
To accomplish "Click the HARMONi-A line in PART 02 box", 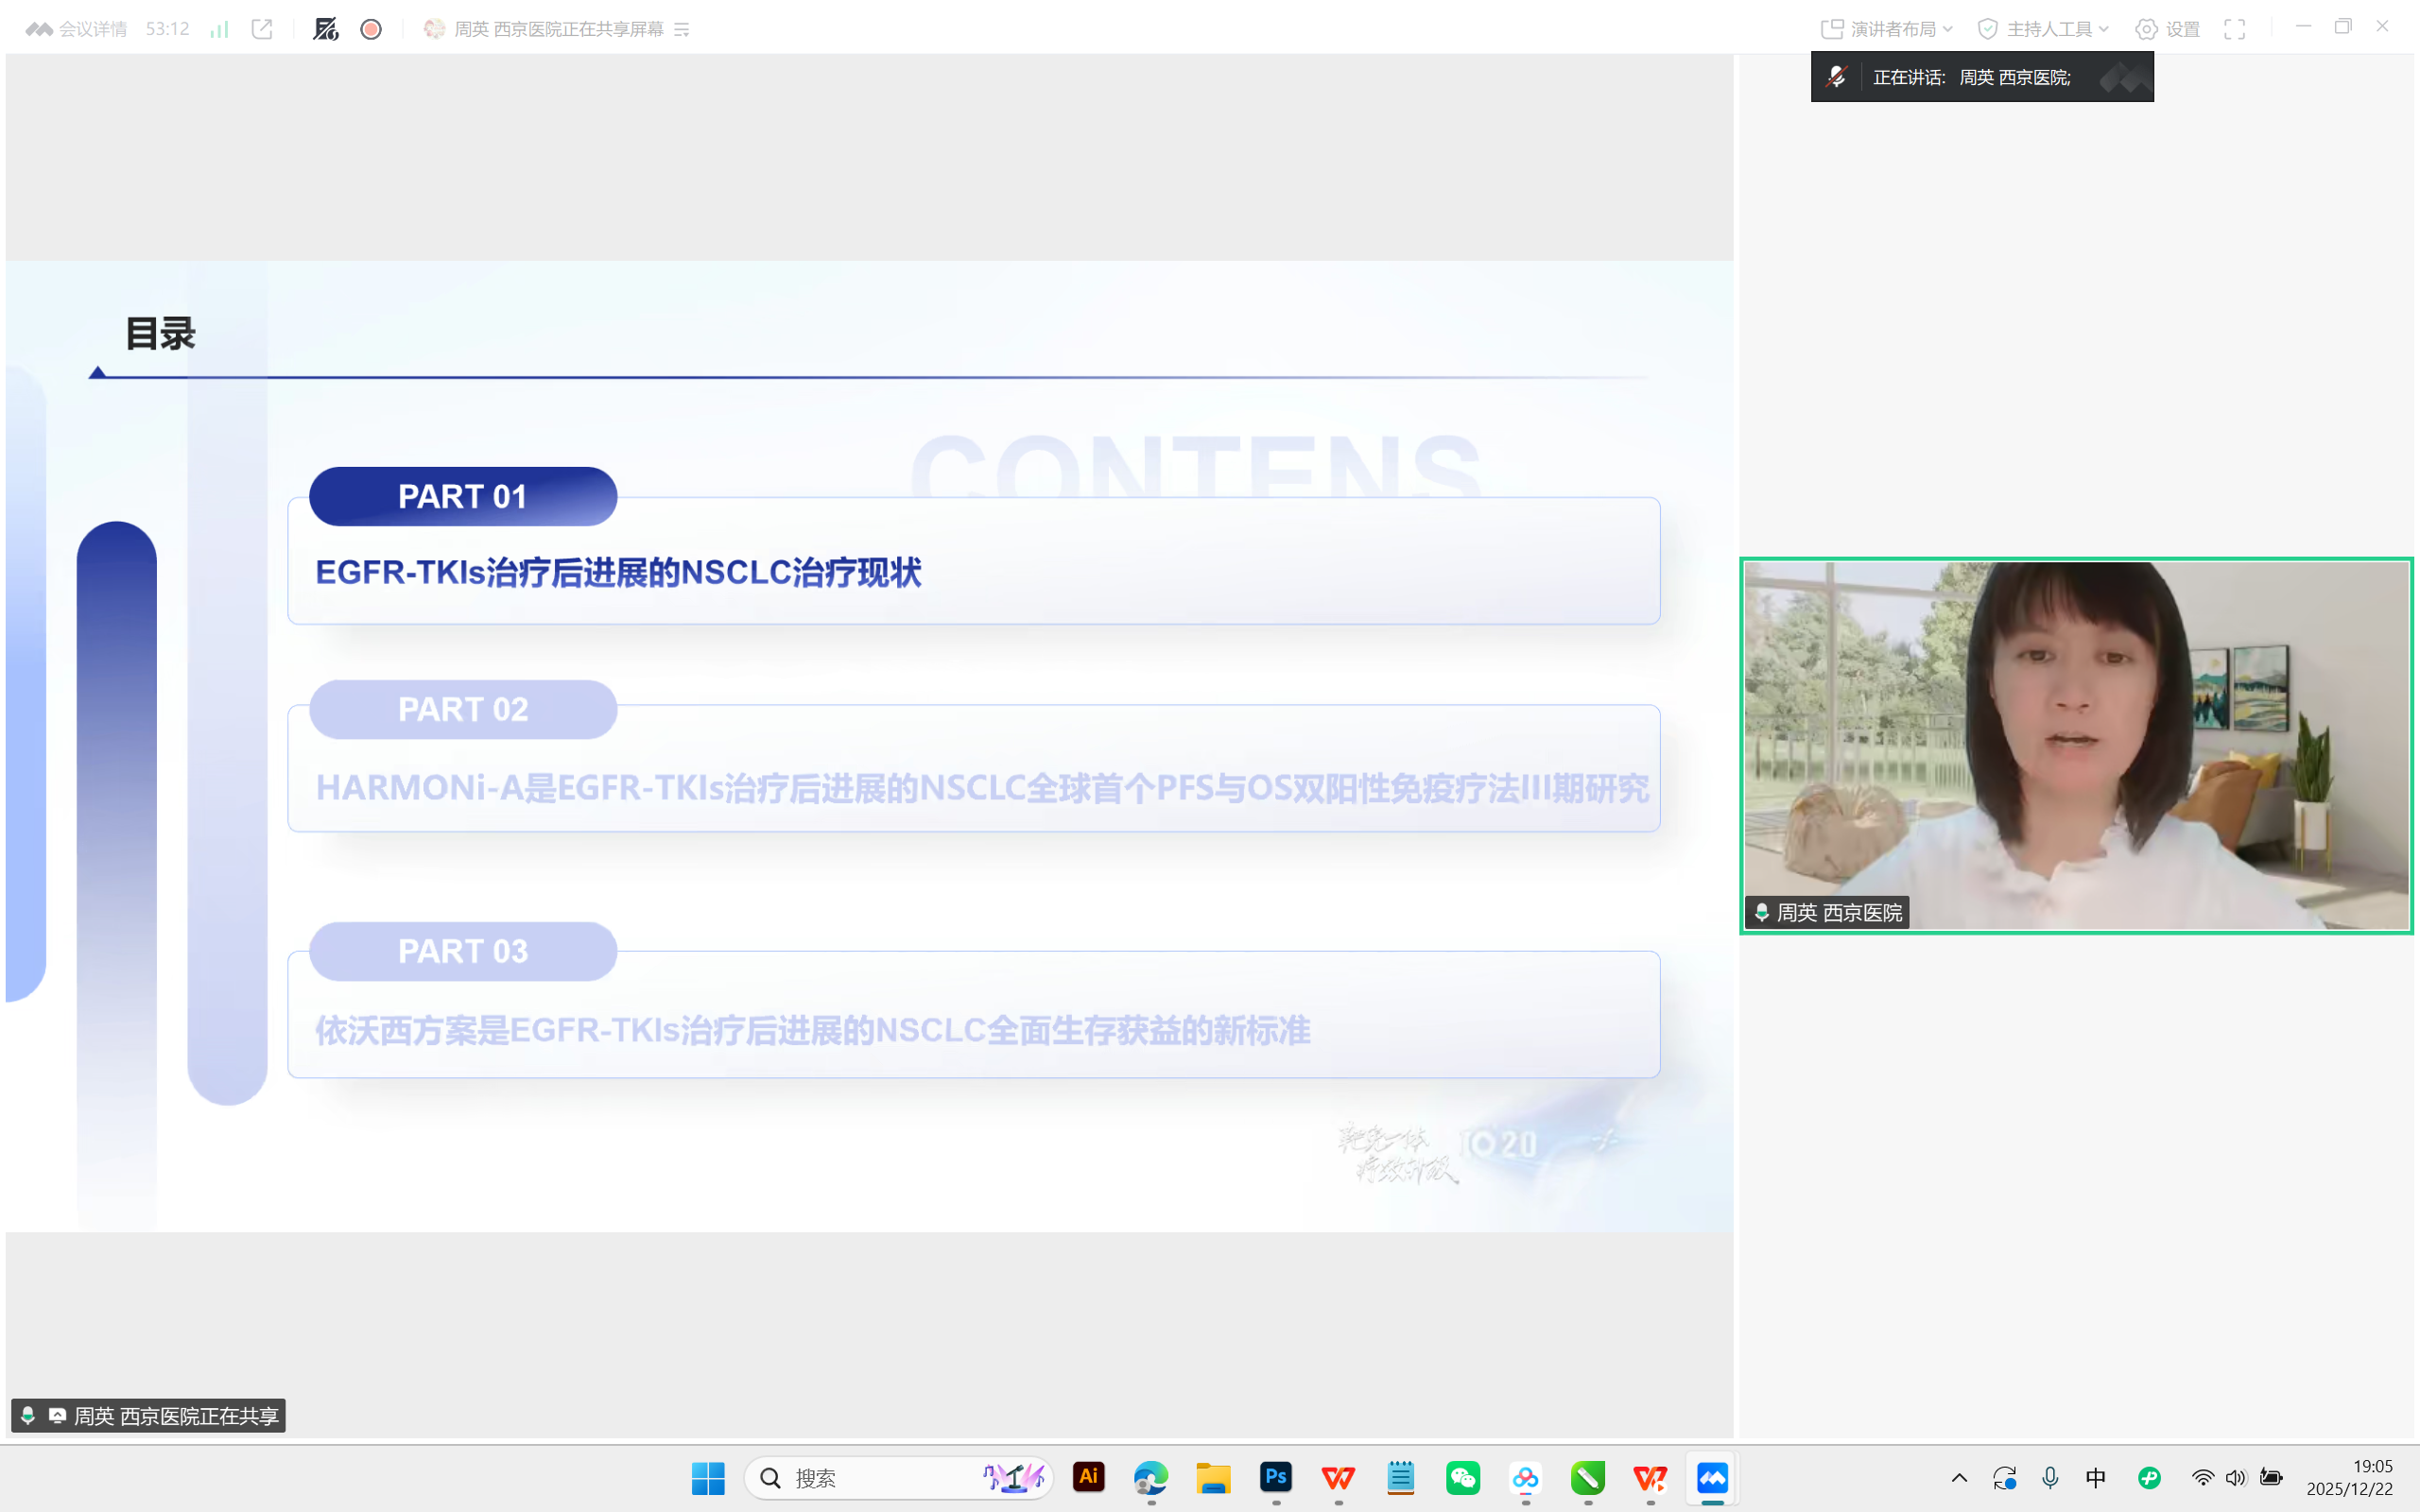I will coord(982,788).
